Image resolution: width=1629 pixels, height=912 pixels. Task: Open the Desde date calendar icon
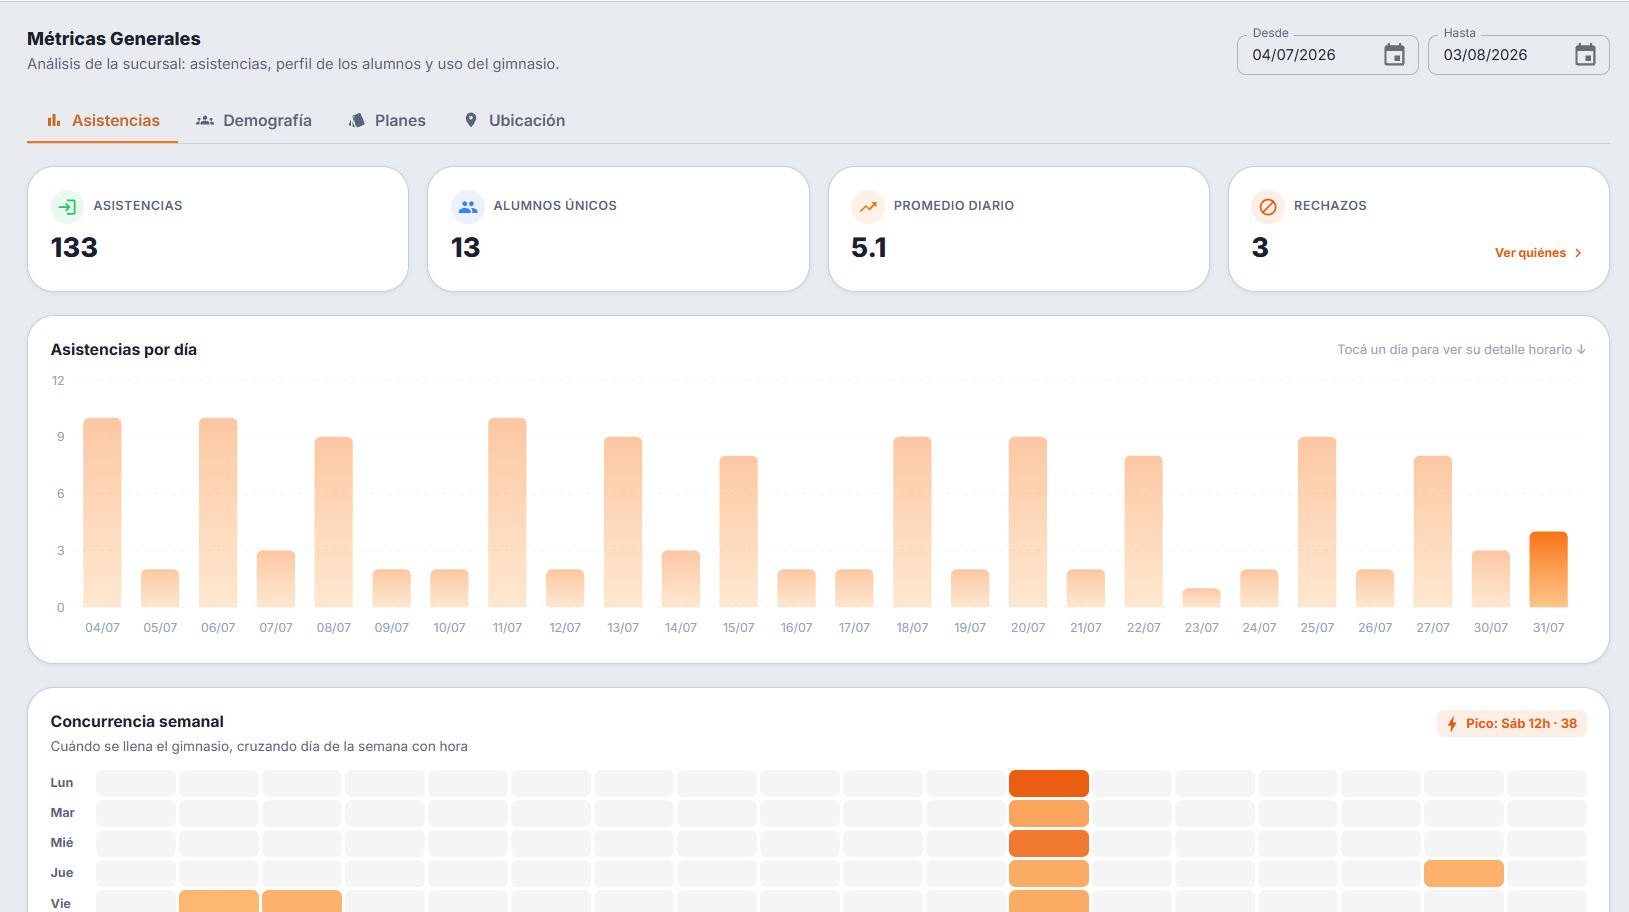1394,55
